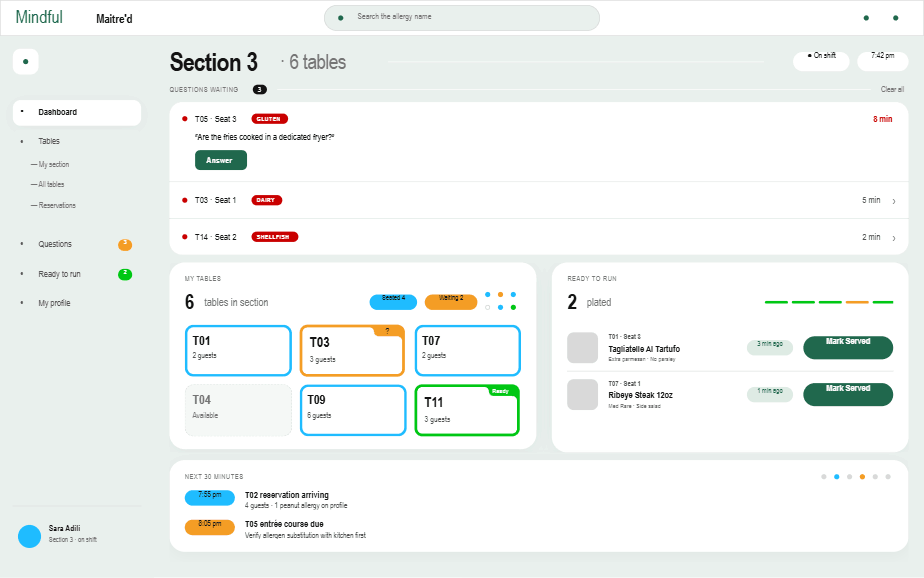
Task: Click the orange Questions count badge
Action: [x=125, y=245]
